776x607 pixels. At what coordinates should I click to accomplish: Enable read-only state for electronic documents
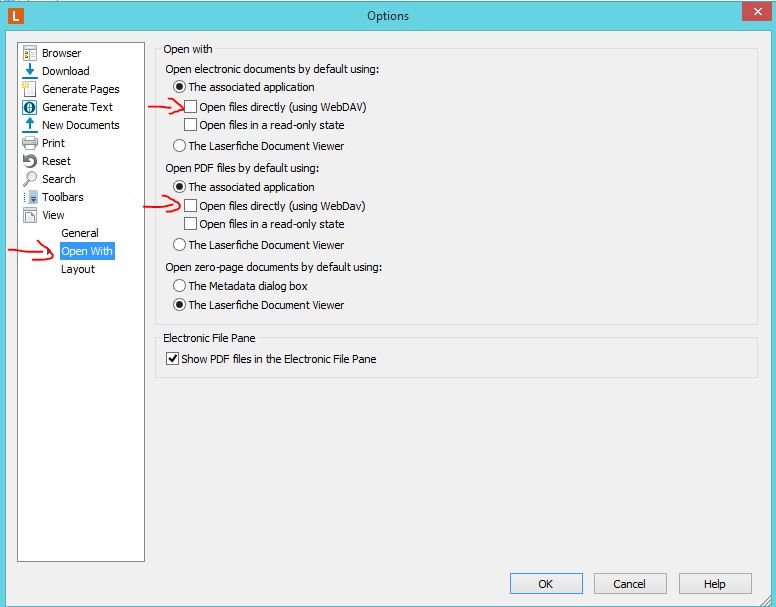[x=191, y=125]
